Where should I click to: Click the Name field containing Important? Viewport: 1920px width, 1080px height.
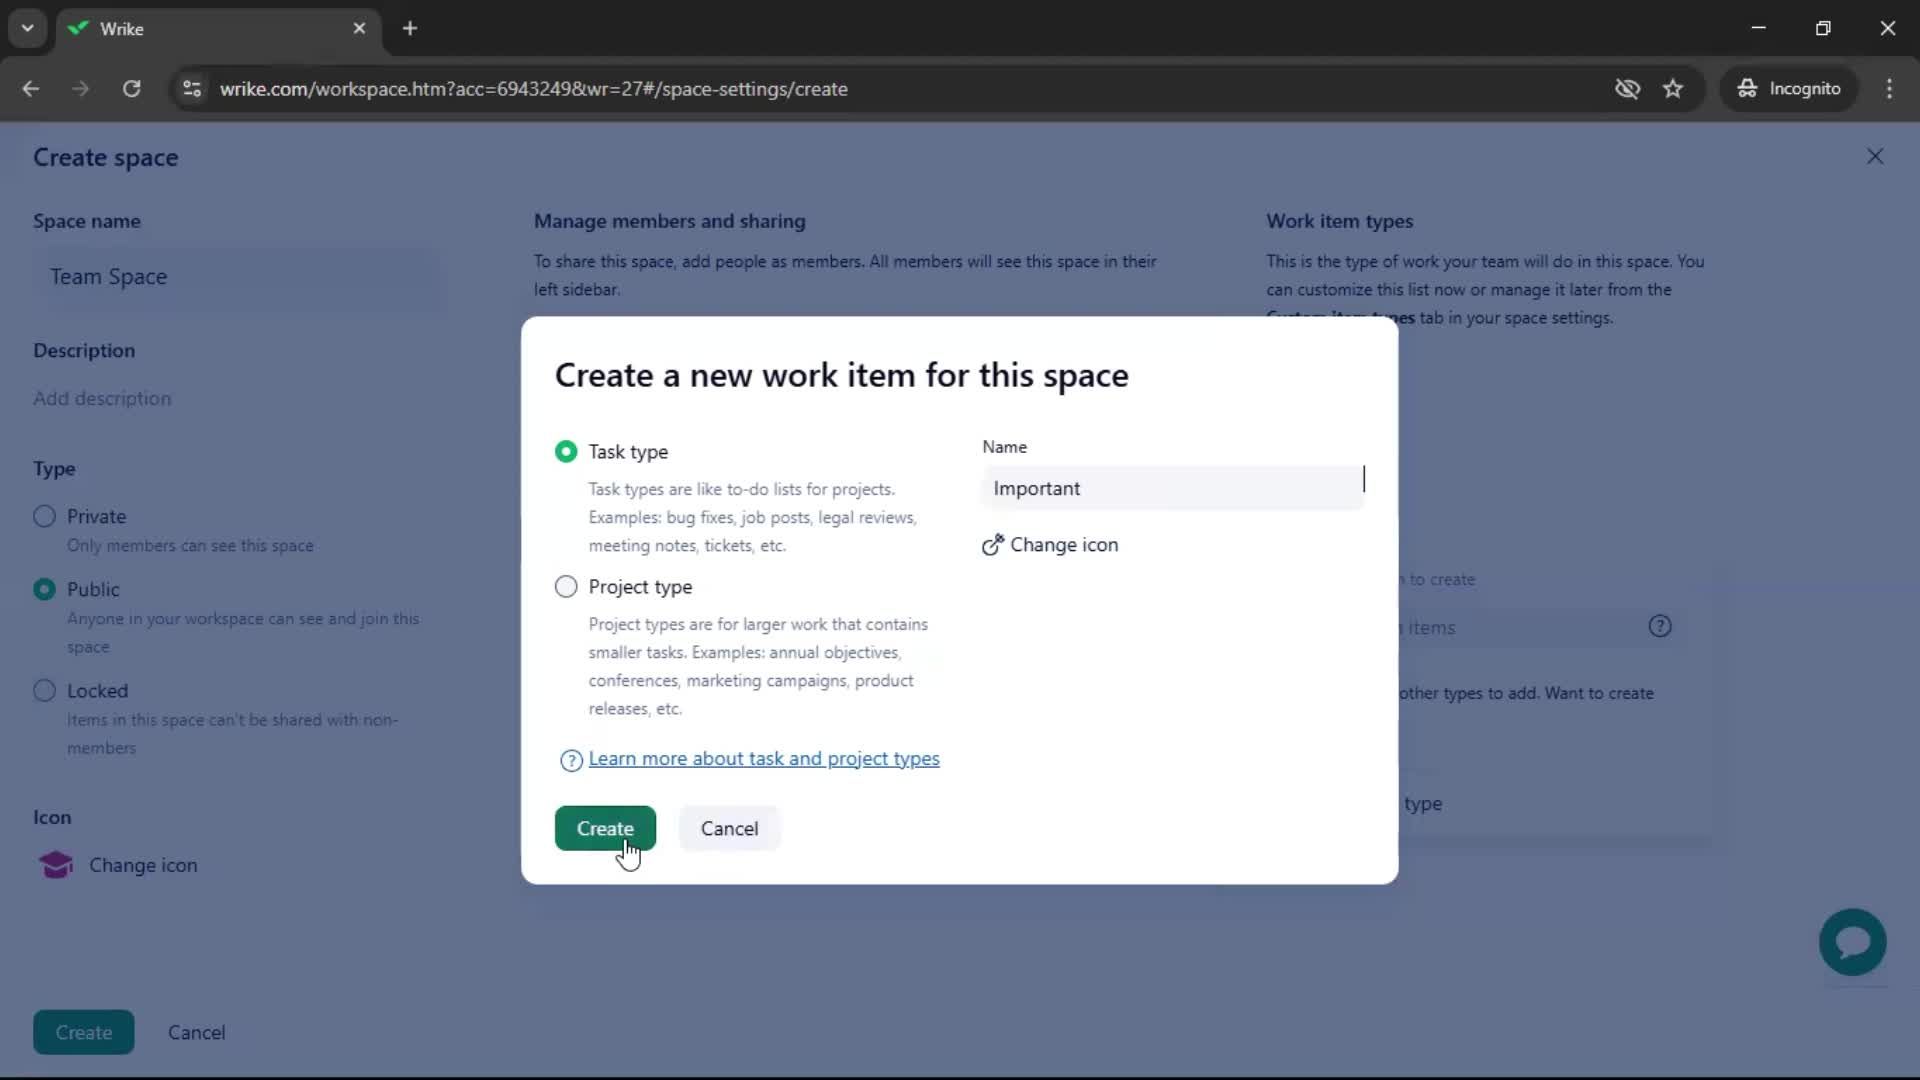pyautogui.click(x=1173, y=488)
